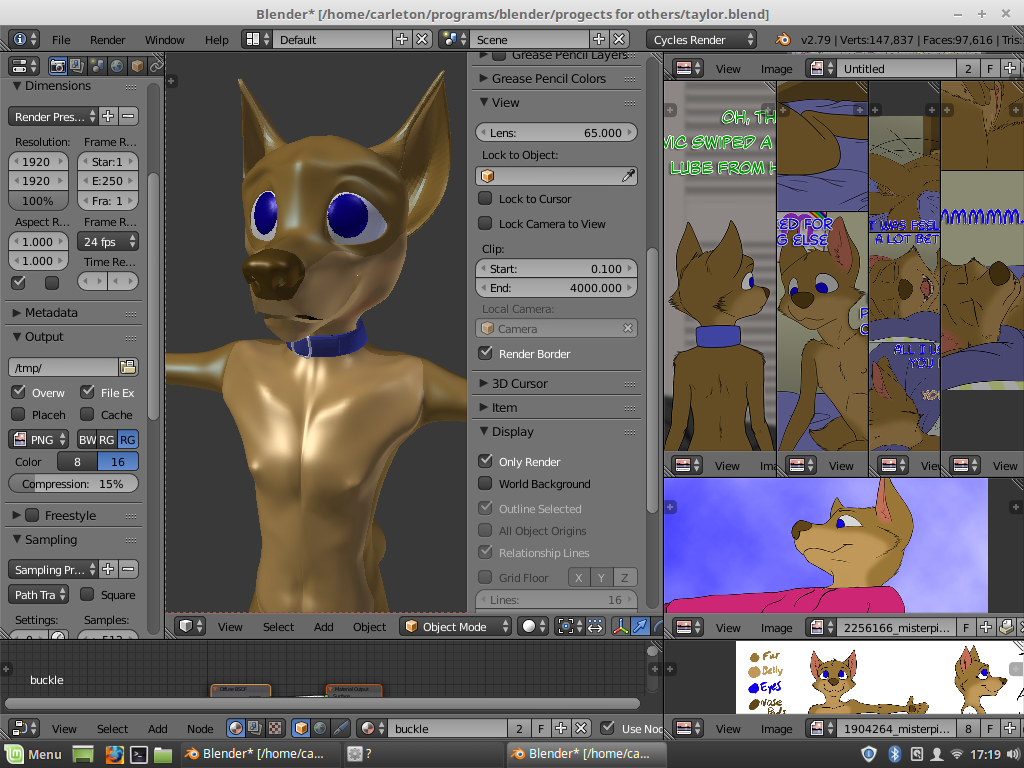This screenshot has width=1024, height=768.
Task: Click the plus icon beside the Default layout
Action: [x=402, y=39]
